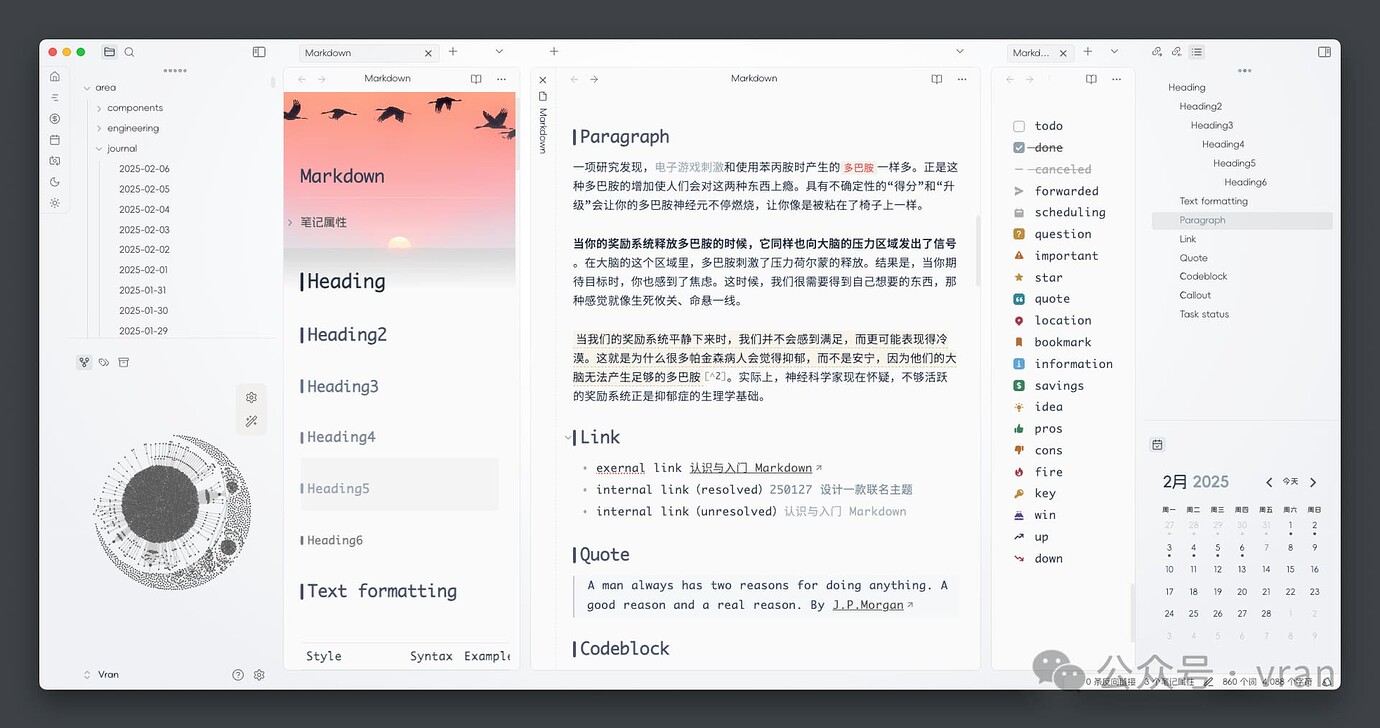Select Codeblock in the outline panel
This screenshot has height=728, width=1380.
[1203, 276]
